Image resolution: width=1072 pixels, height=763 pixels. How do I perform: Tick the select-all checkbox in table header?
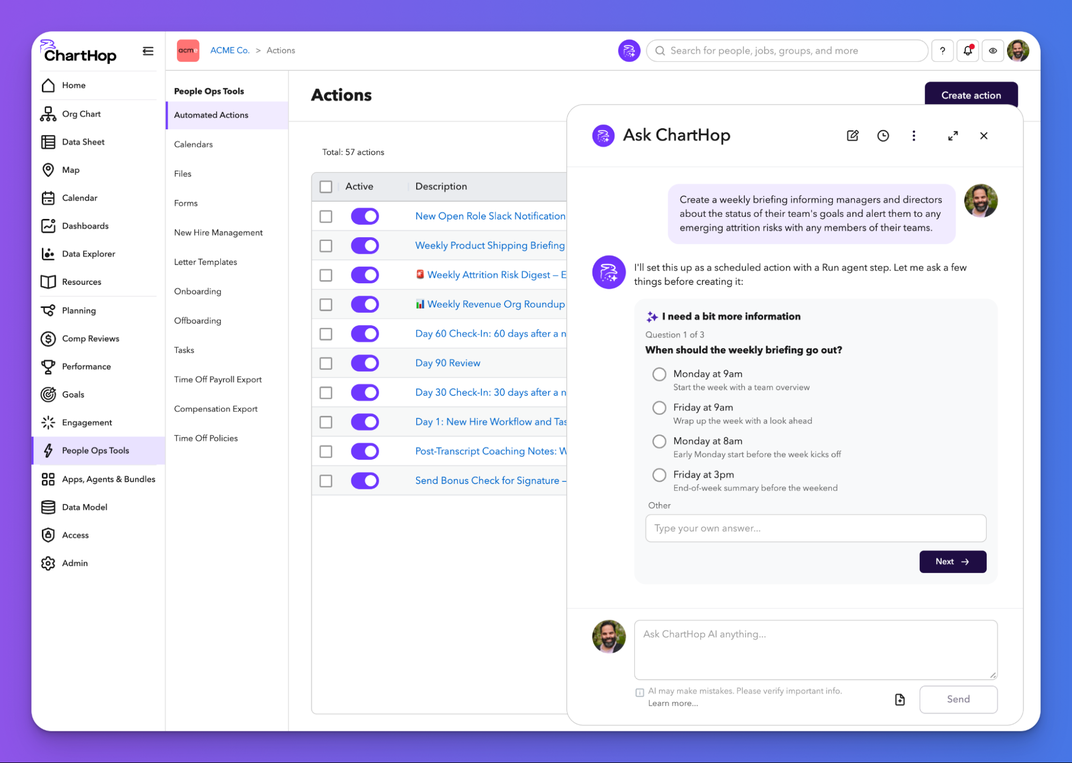[x=326, y=187]
